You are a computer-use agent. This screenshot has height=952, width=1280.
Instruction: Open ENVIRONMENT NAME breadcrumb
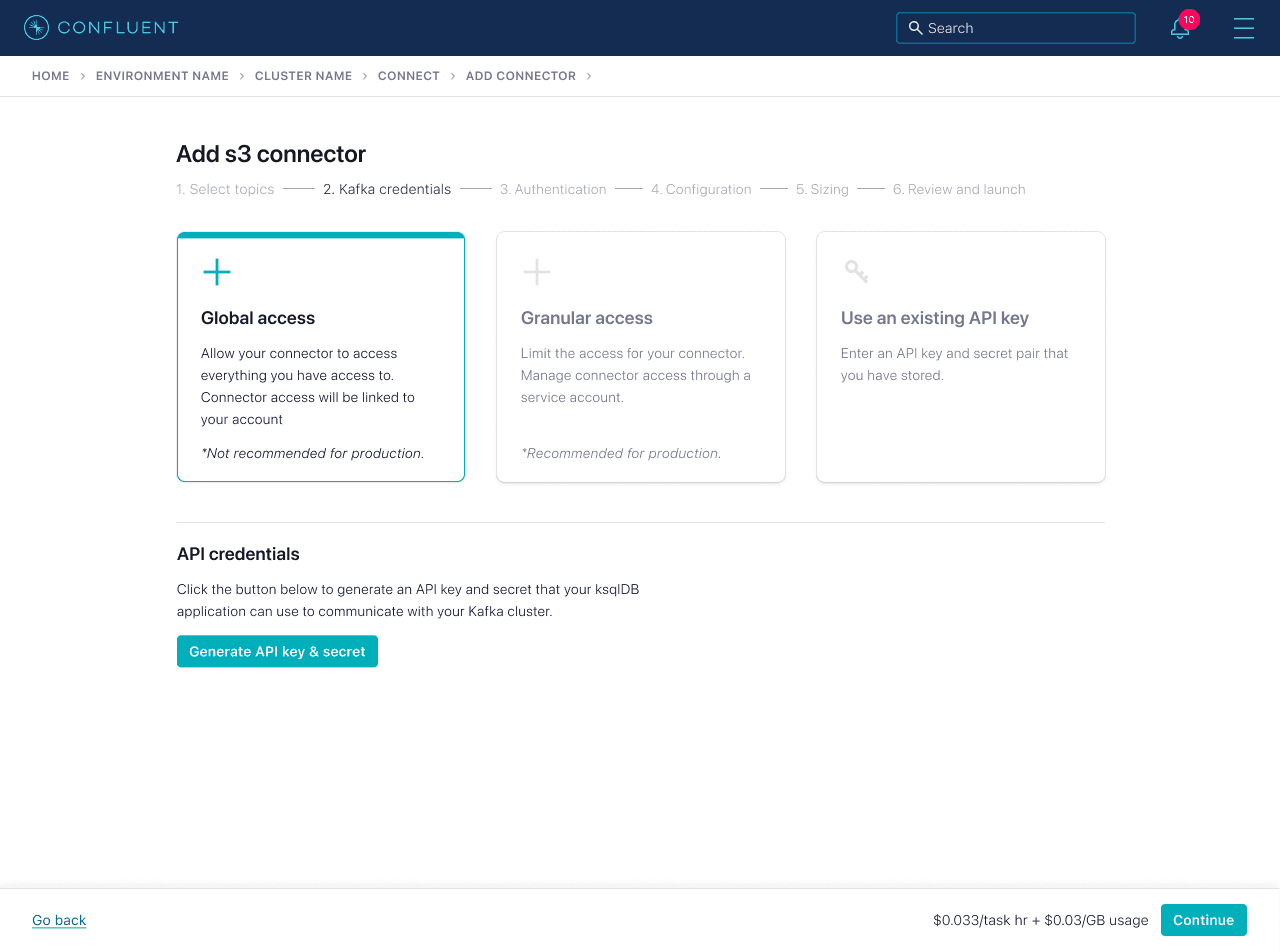coord(162,76)
